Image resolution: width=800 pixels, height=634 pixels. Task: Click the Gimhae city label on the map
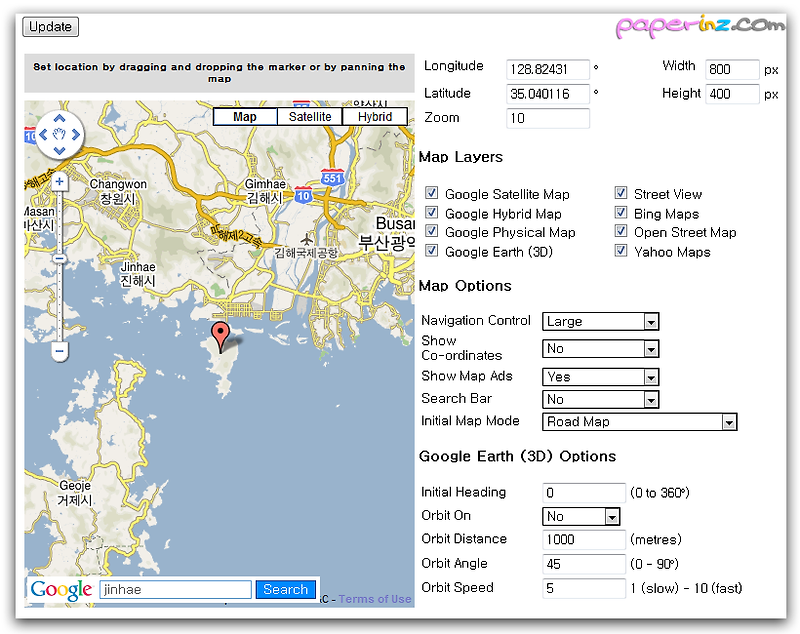click(x=265, y=191)
